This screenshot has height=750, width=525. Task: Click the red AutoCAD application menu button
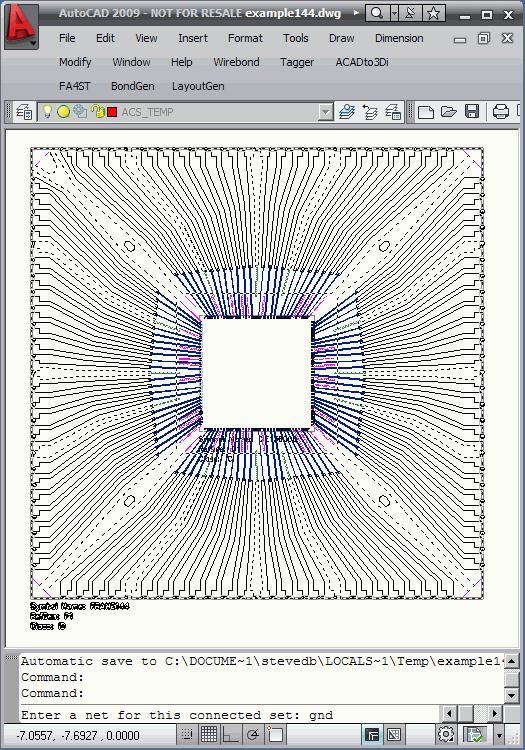[21, 25]
